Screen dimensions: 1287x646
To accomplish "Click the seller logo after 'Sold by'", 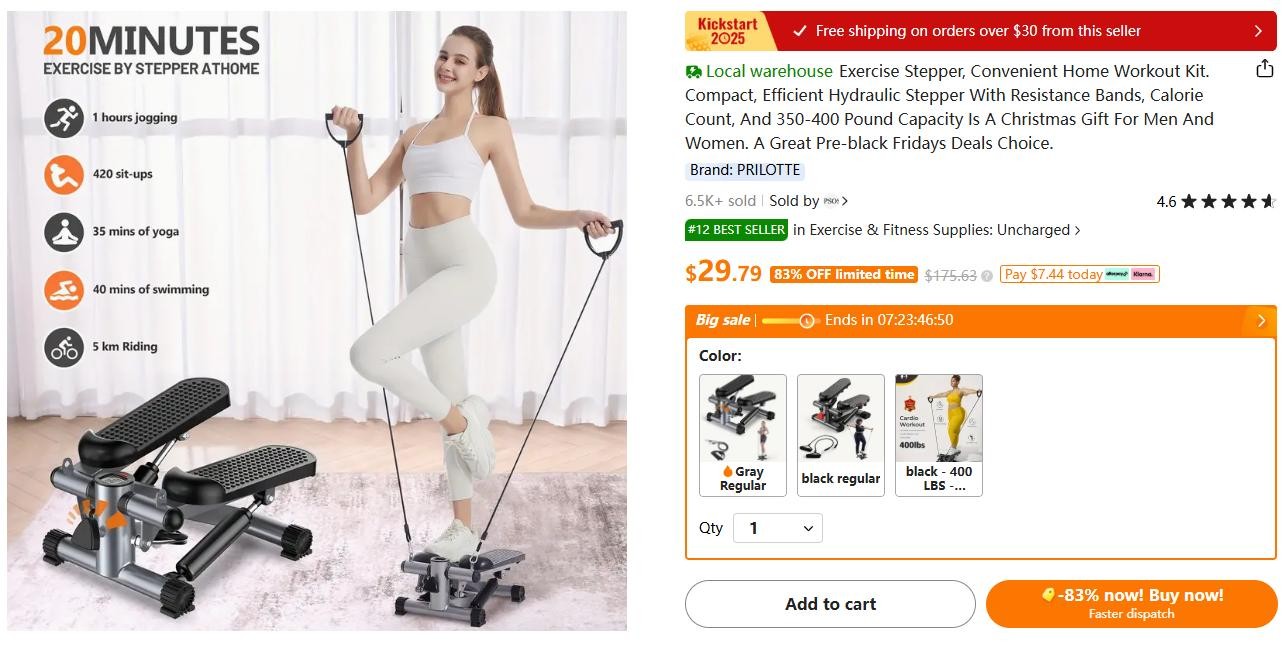I will [831, 201].
